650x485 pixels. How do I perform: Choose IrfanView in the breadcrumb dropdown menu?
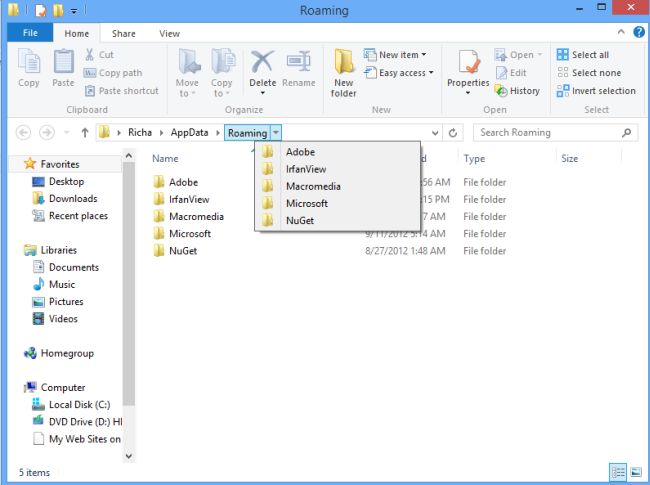337,169
